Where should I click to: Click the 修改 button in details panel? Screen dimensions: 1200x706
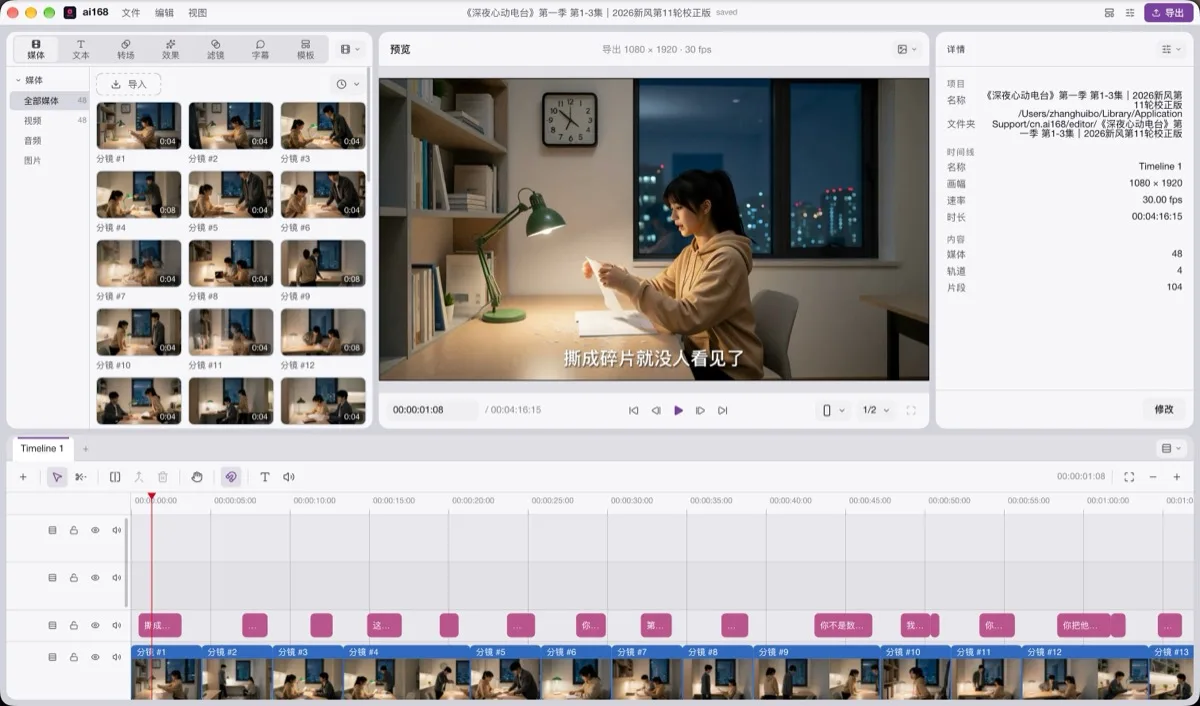(1164, 409)
